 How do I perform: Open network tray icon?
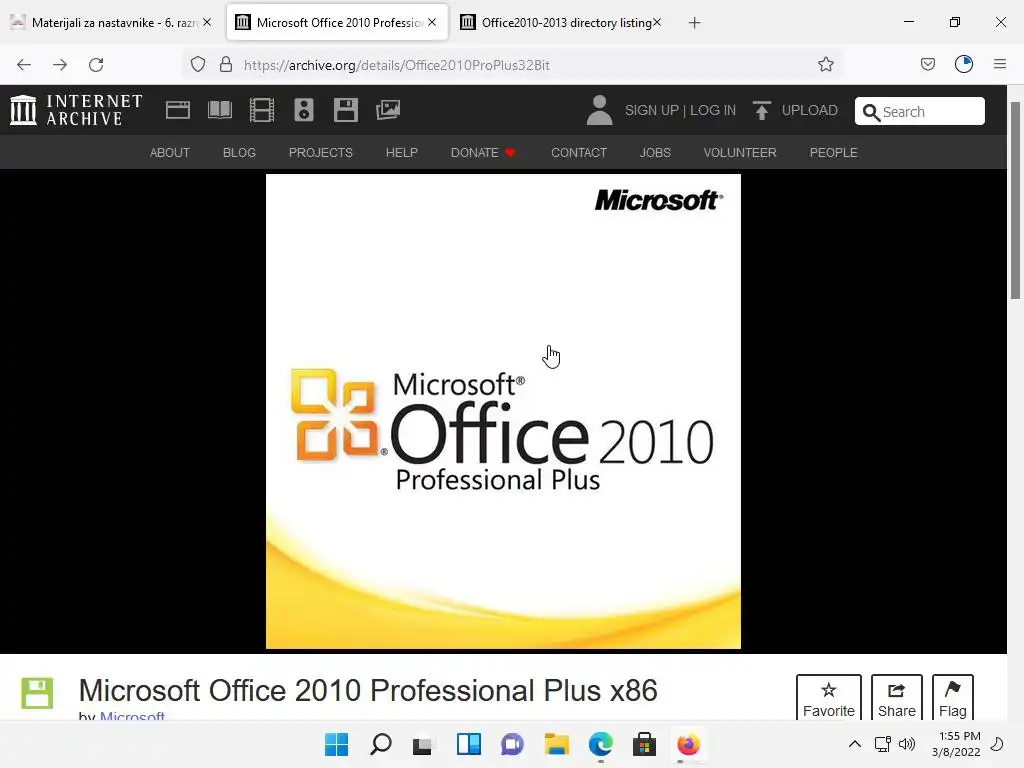point(883,744)
